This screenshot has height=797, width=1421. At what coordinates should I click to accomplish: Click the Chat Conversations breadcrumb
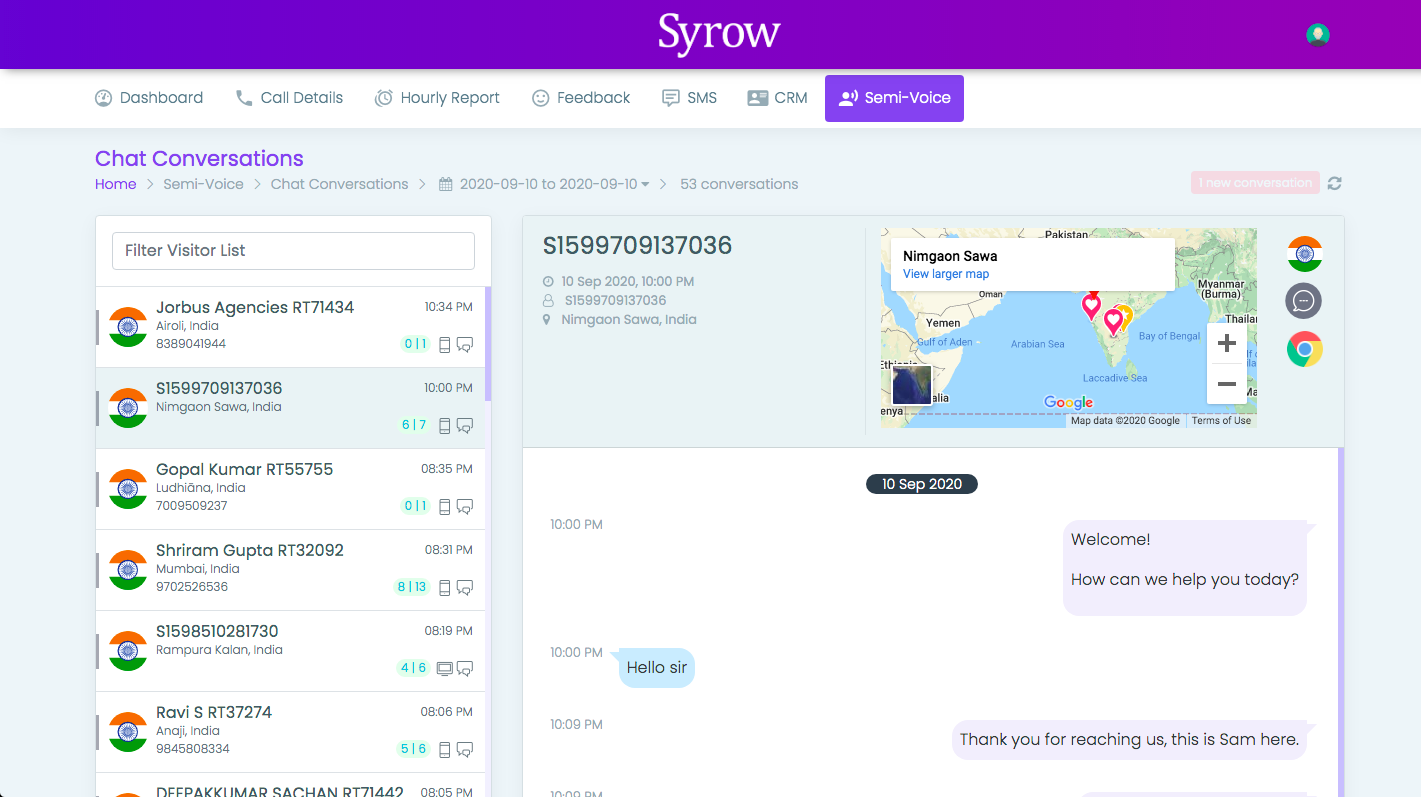pyautogui.click(x=340, y=184)
